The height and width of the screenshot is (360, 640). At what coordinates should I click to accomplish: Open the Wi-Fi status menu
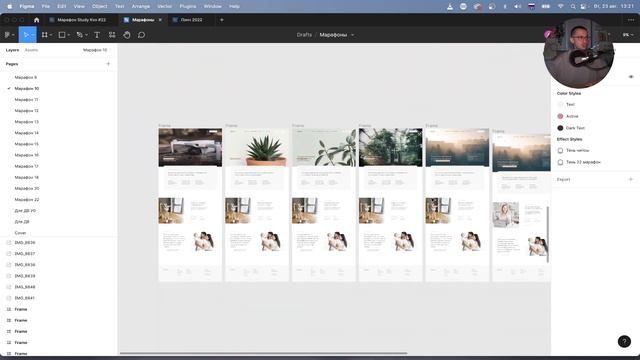click(561, 7)
